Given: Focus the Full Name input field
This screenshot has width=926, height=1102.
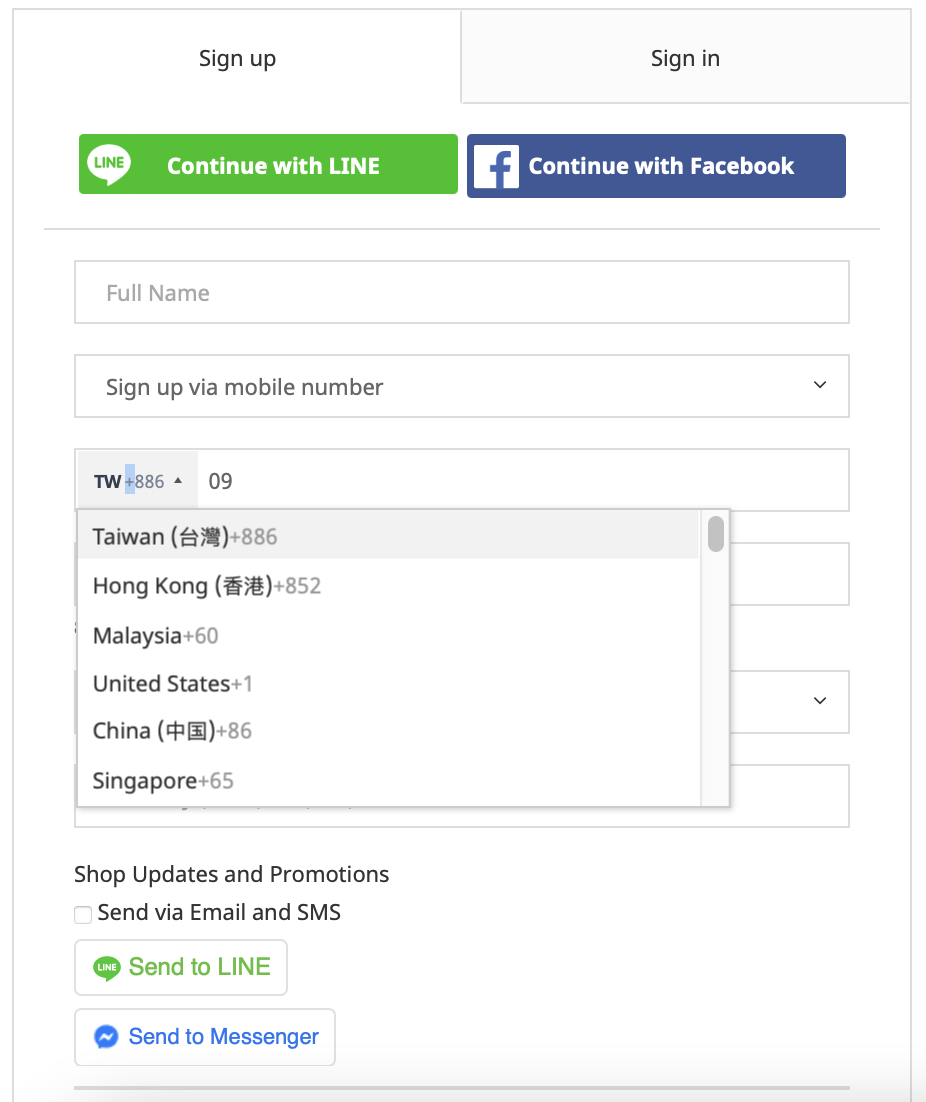Looking at the screenshot, I should click(462, 292).
